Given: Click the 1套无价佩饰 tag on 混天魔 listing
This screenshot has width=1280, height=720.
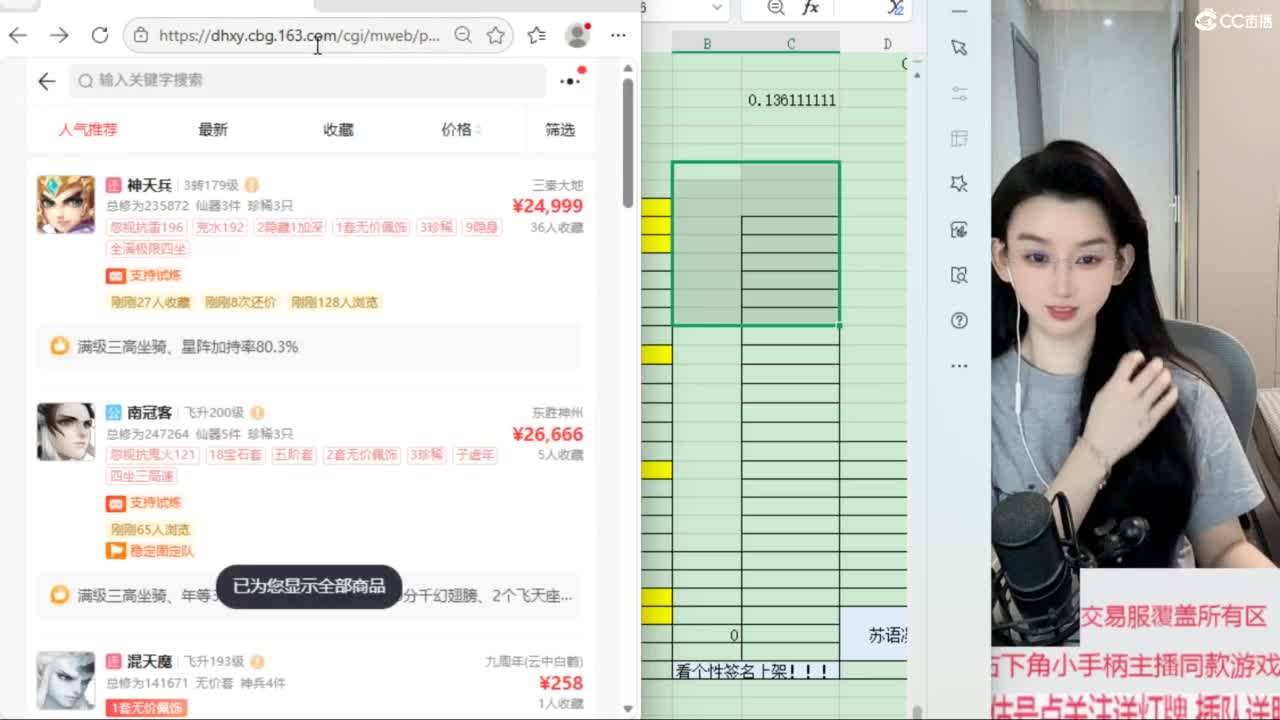Looking at the screenshot, I should (146, 708).
